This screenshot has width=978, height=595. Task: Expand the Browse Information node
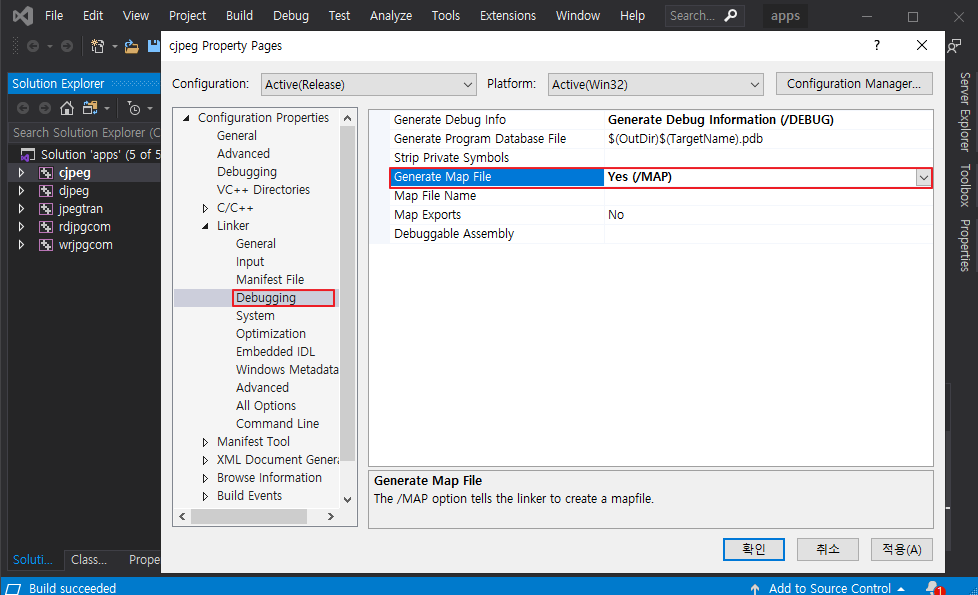click(205, 478)
